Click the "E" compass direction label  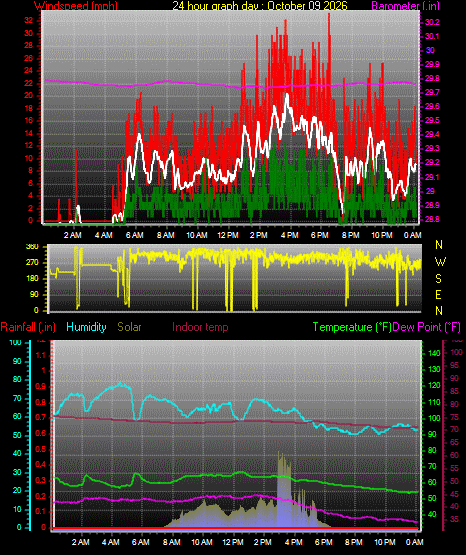point(438,295)
